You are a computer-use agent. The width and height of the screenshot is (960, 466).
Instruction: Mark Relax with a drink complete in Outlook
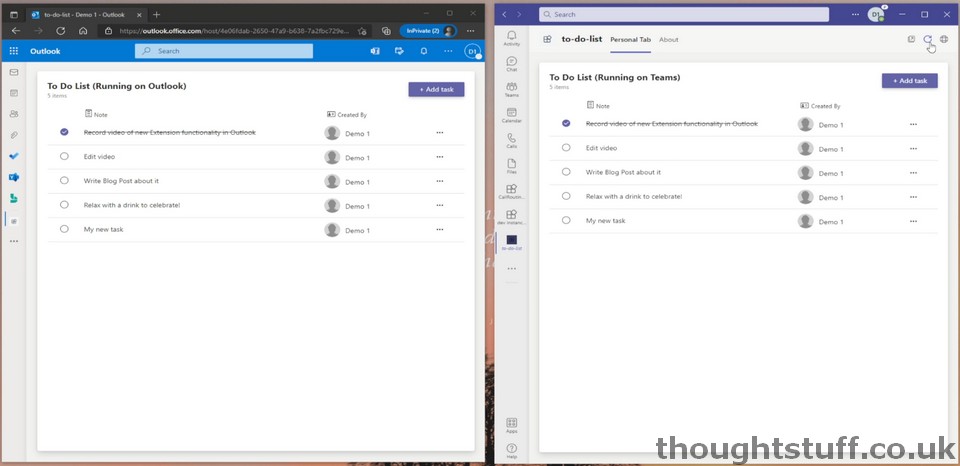64,205
